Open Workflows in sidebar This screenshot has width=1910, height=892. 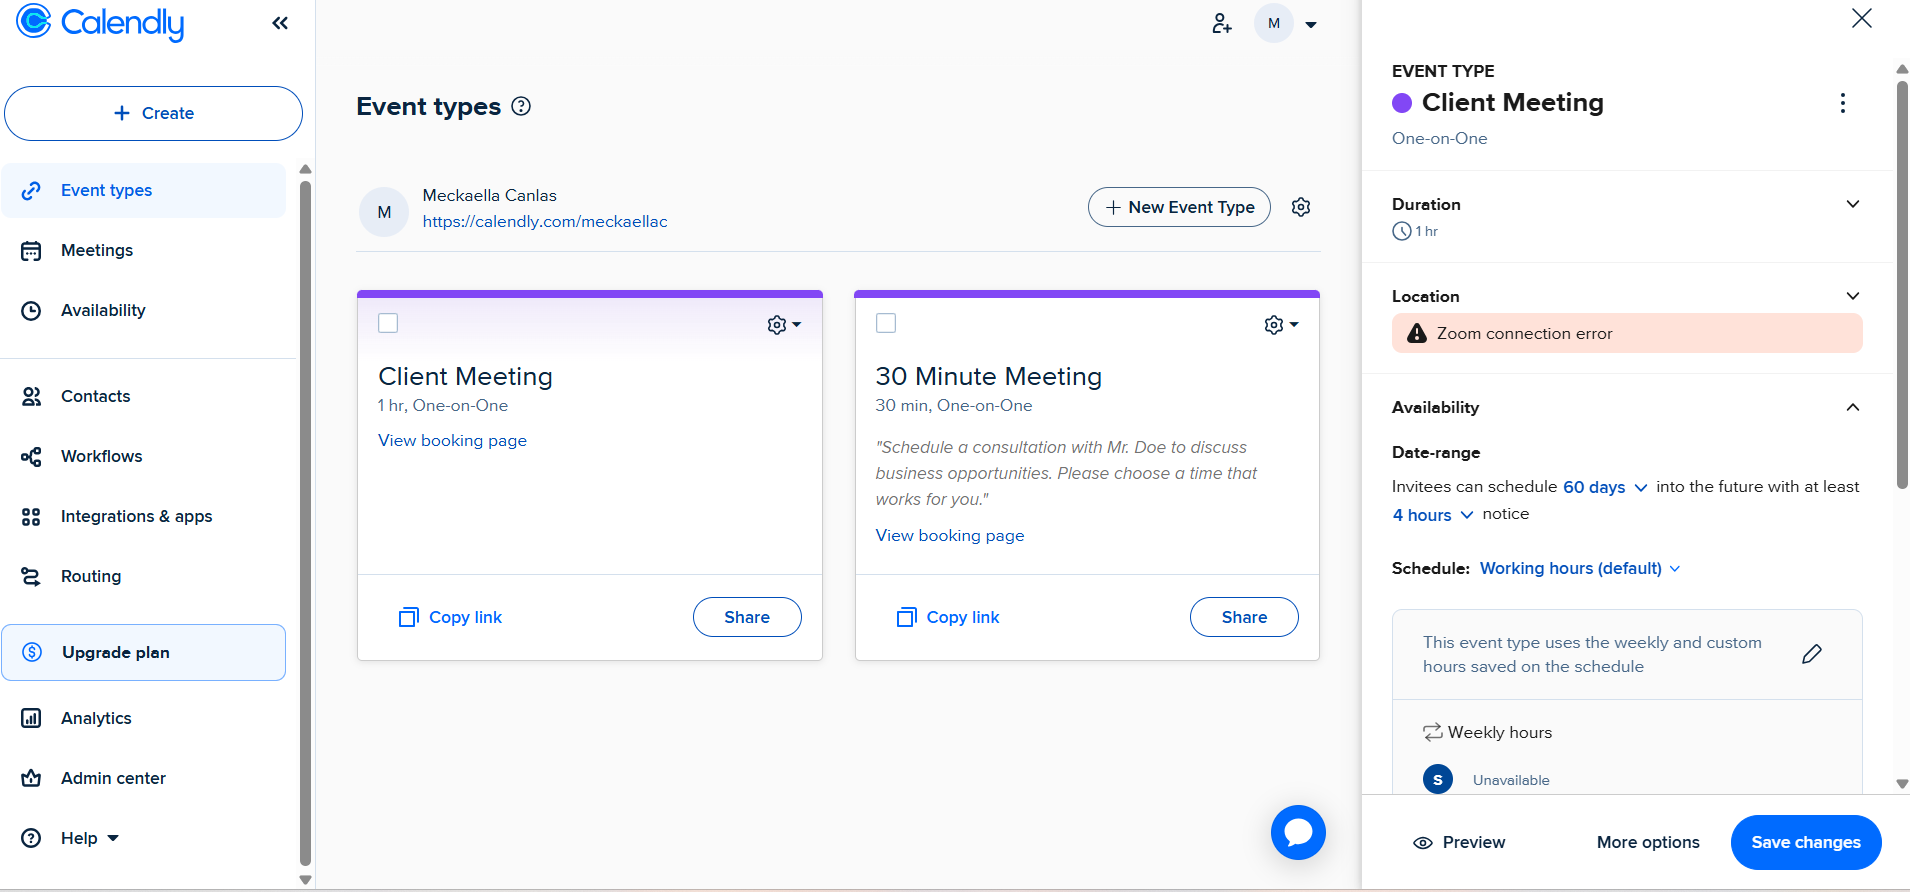click(101, 456)
